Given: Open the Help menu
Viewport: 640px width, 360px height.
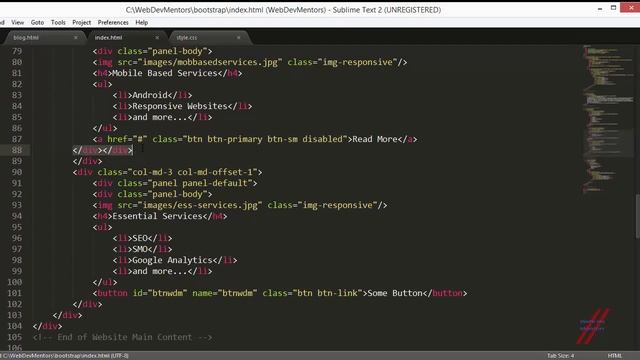Looking at the screenshot, I should 142,22.
